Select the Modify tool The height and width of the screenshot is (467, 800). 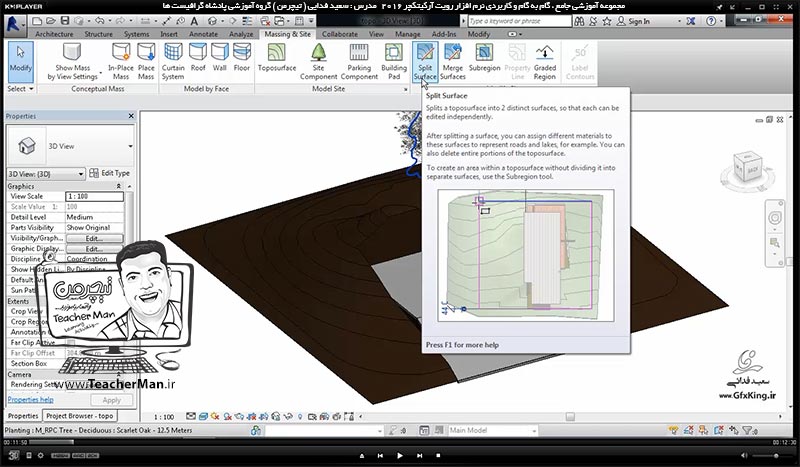pyautogui.click(x=20, y=61)
